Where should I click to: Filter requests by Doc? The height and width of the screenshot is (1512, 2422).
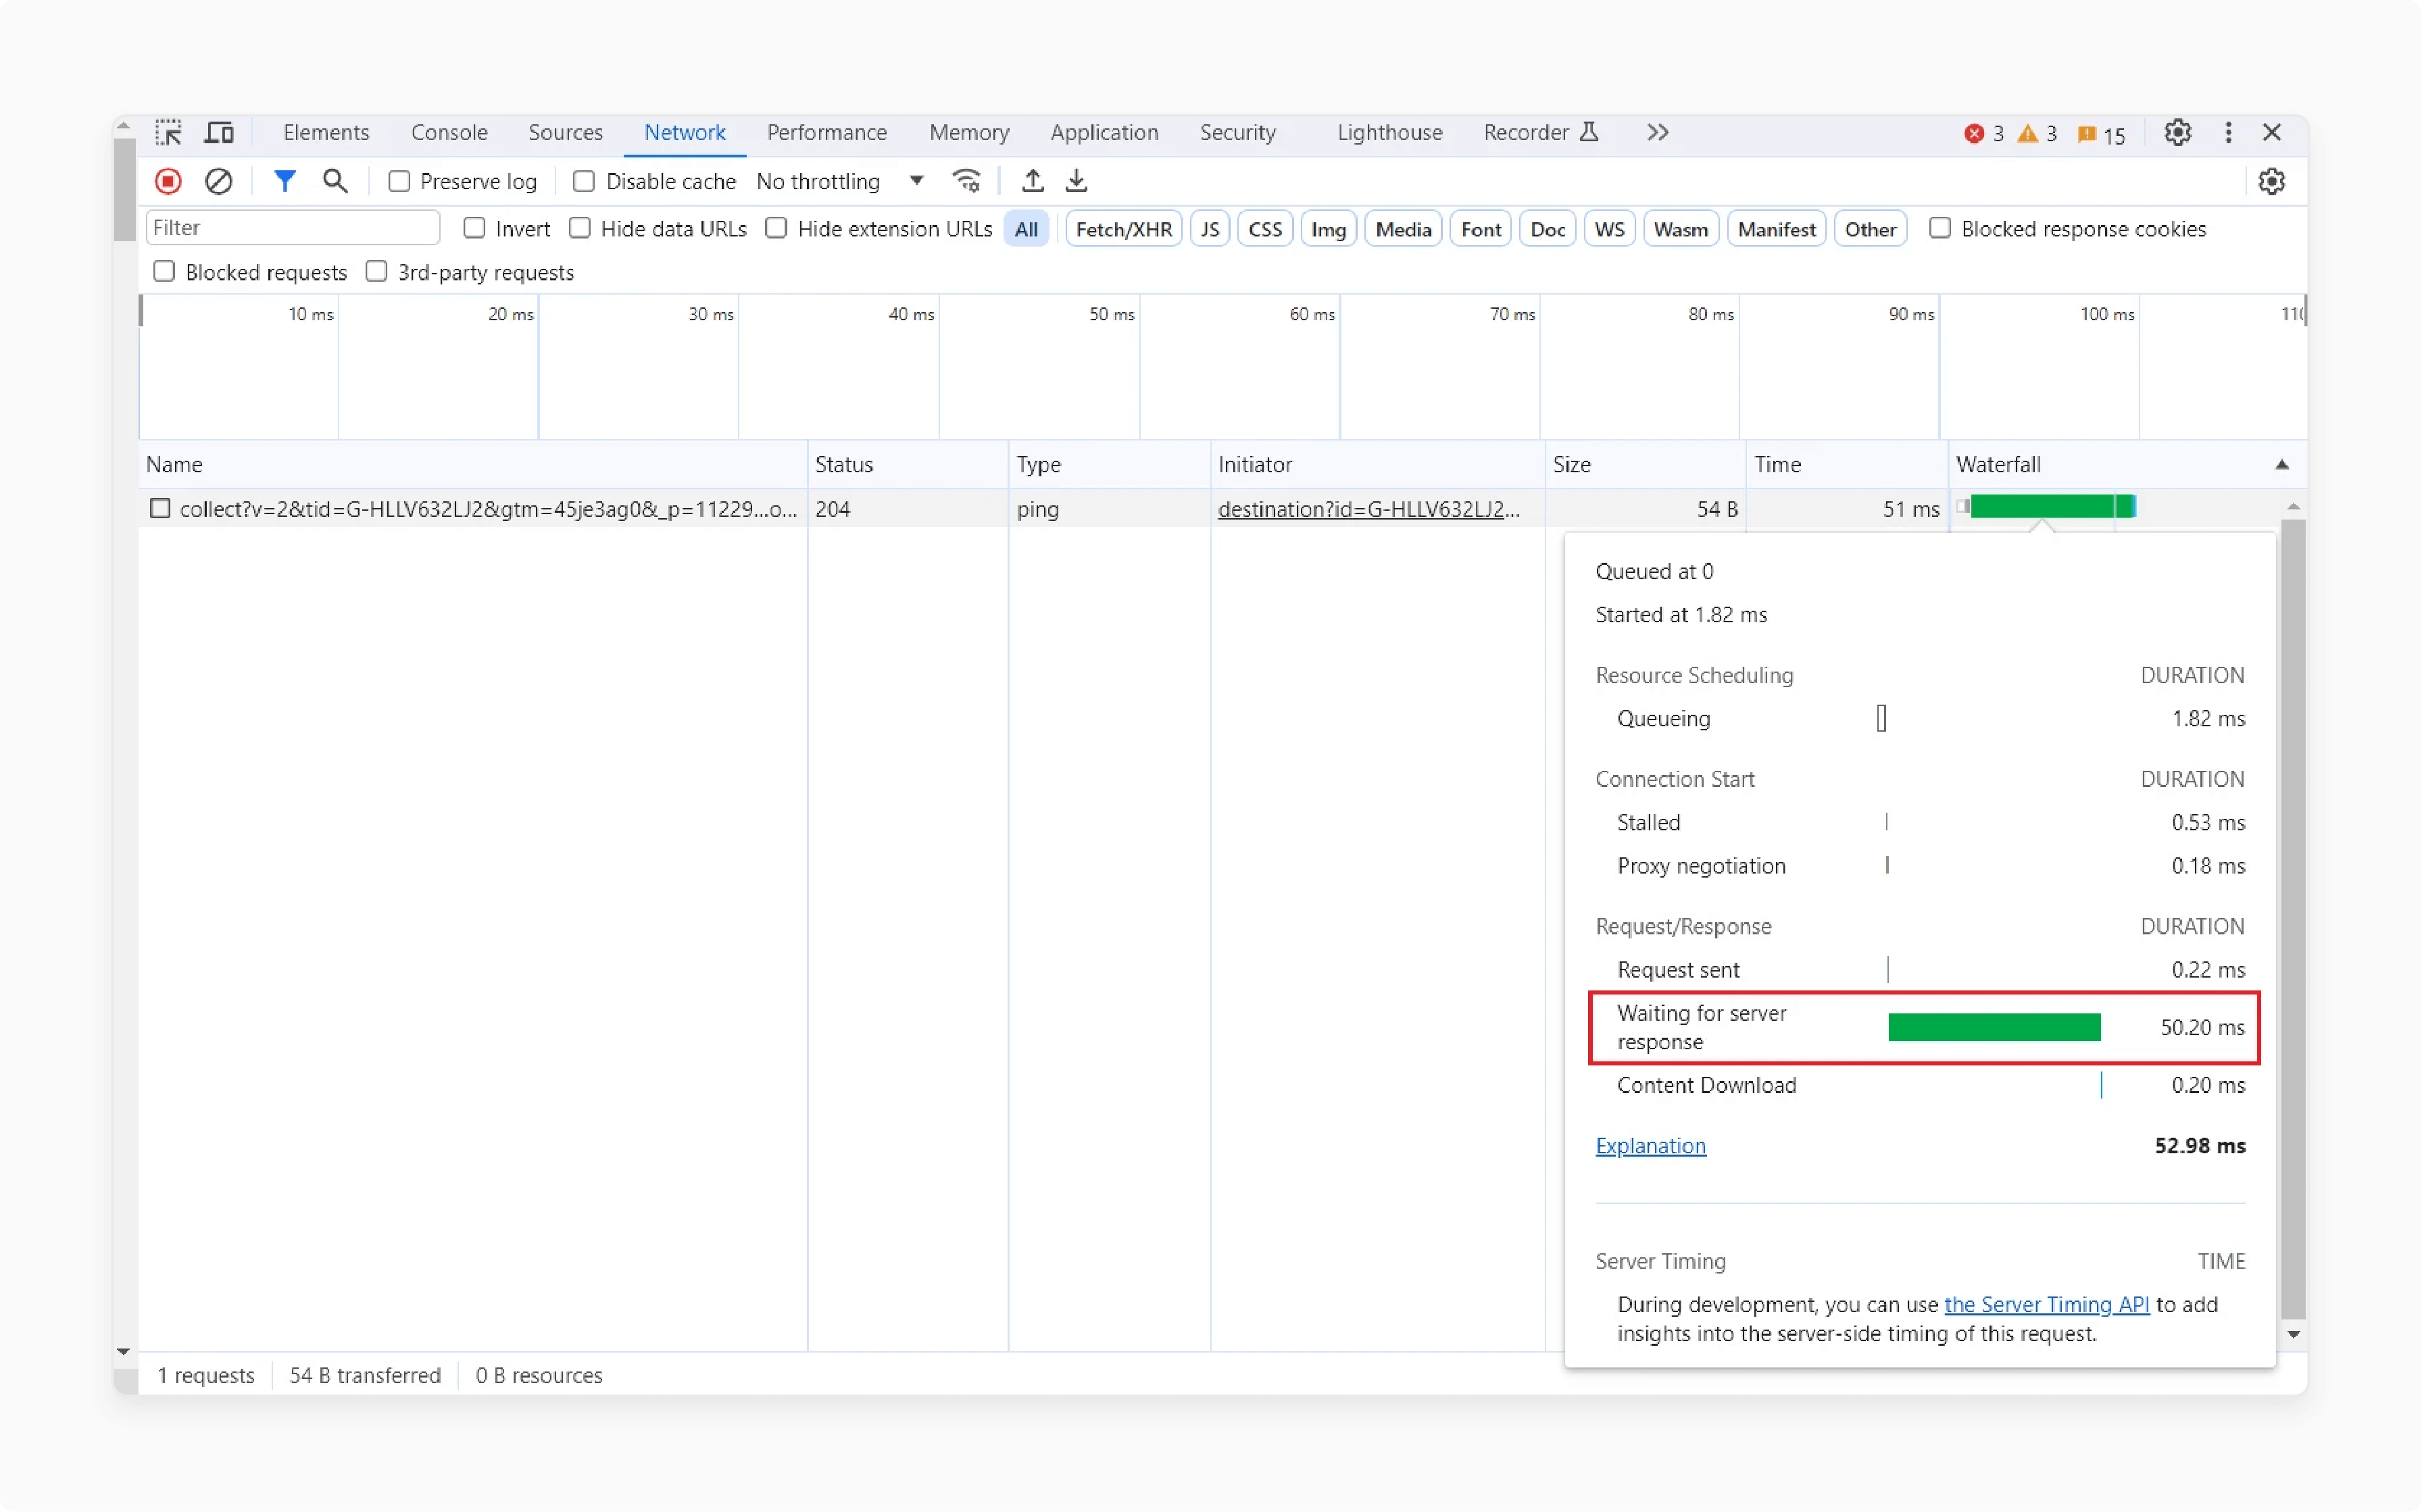coord(1547,229)
